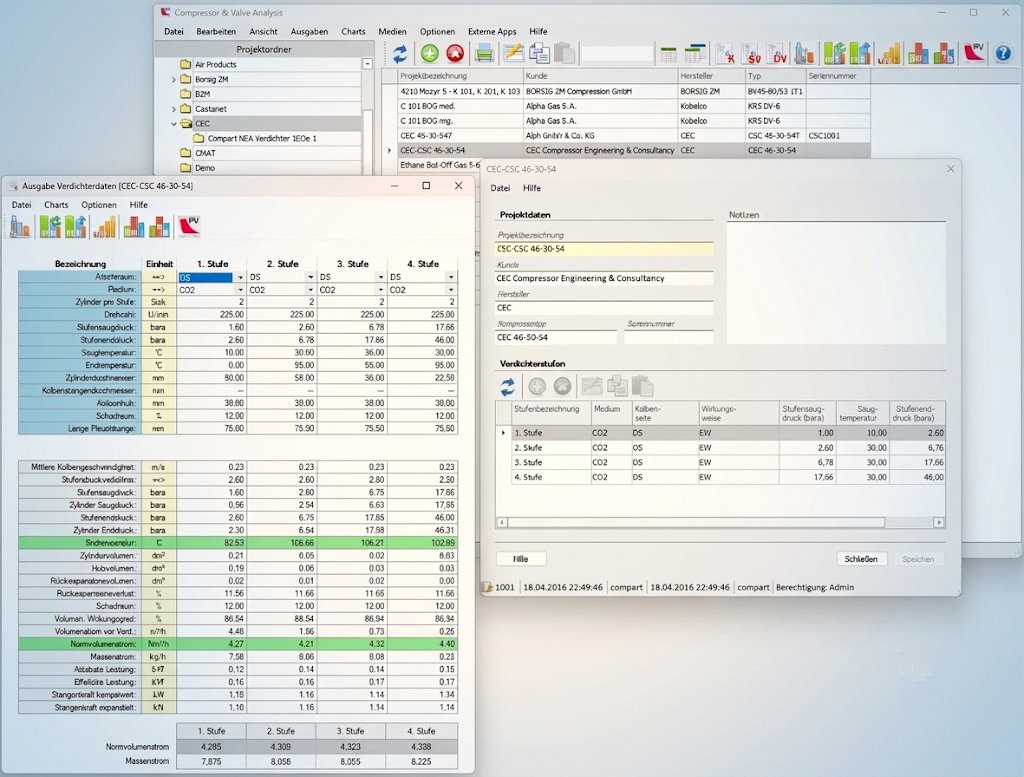Viewport: 1024px width, 777px height.
Task: Click the yellow bar chart icon in main toolbar
Action: click(x=889, y=54)
